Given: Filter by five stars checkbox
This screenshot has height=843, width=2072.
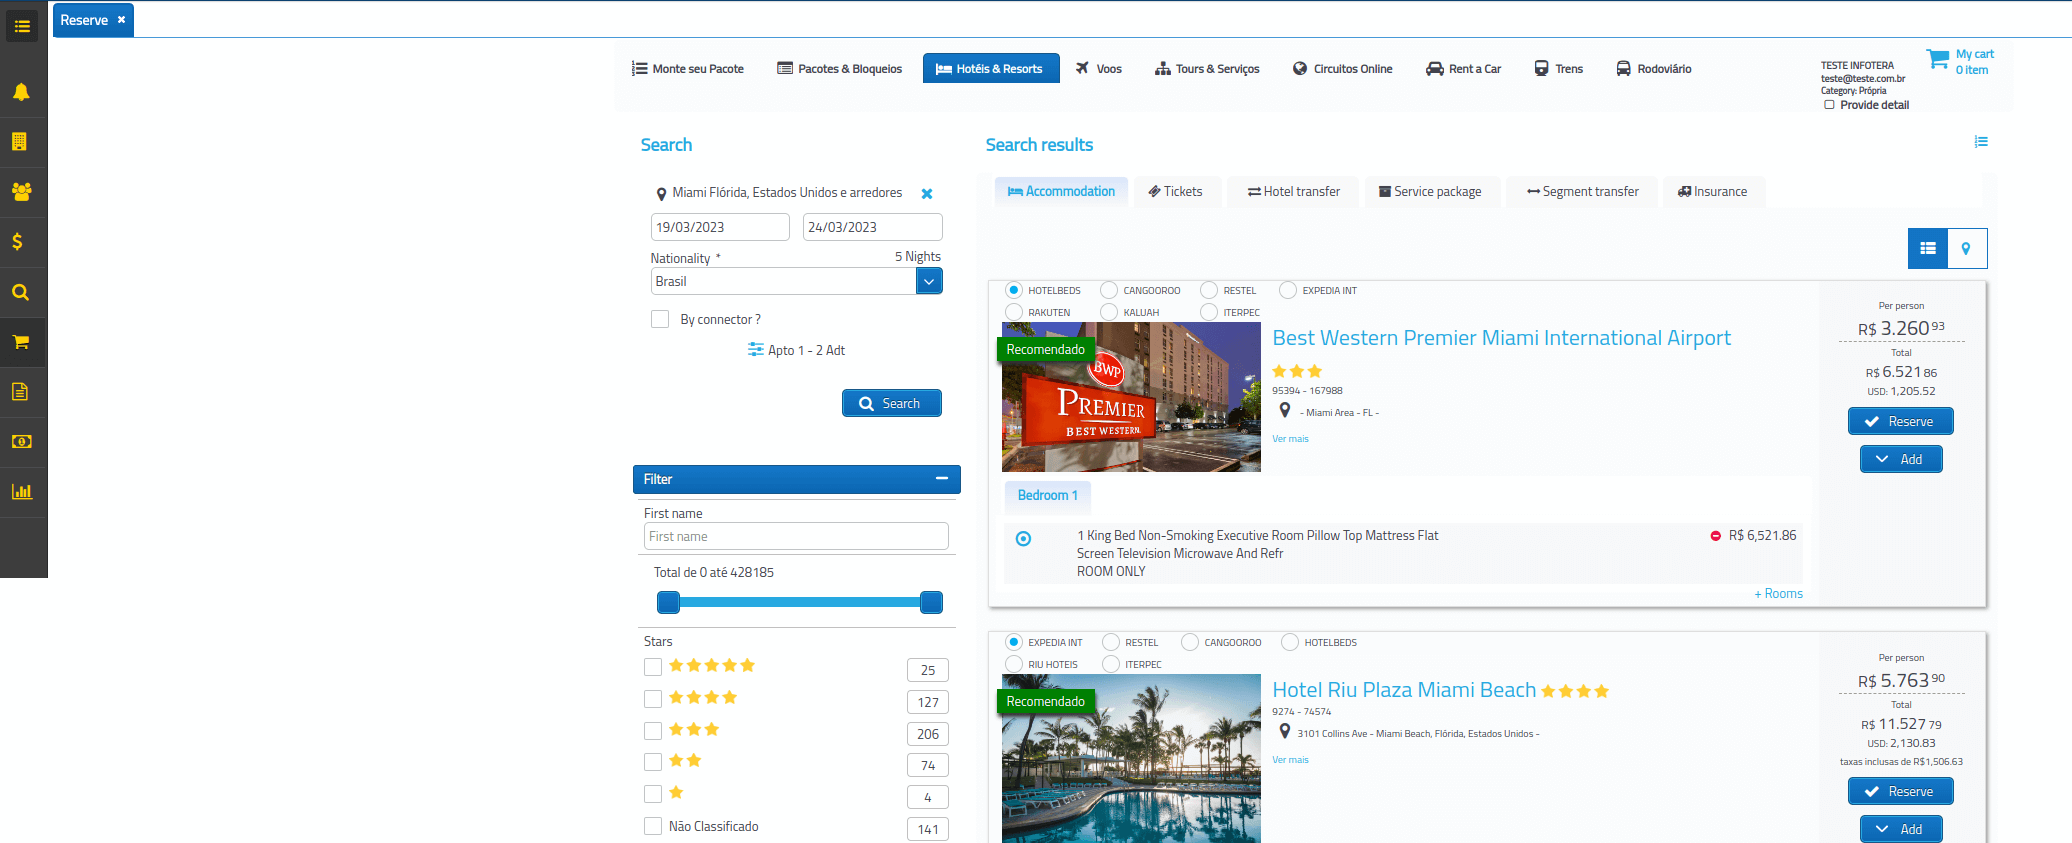Looking at the screenshot, I should click(653, 667).
